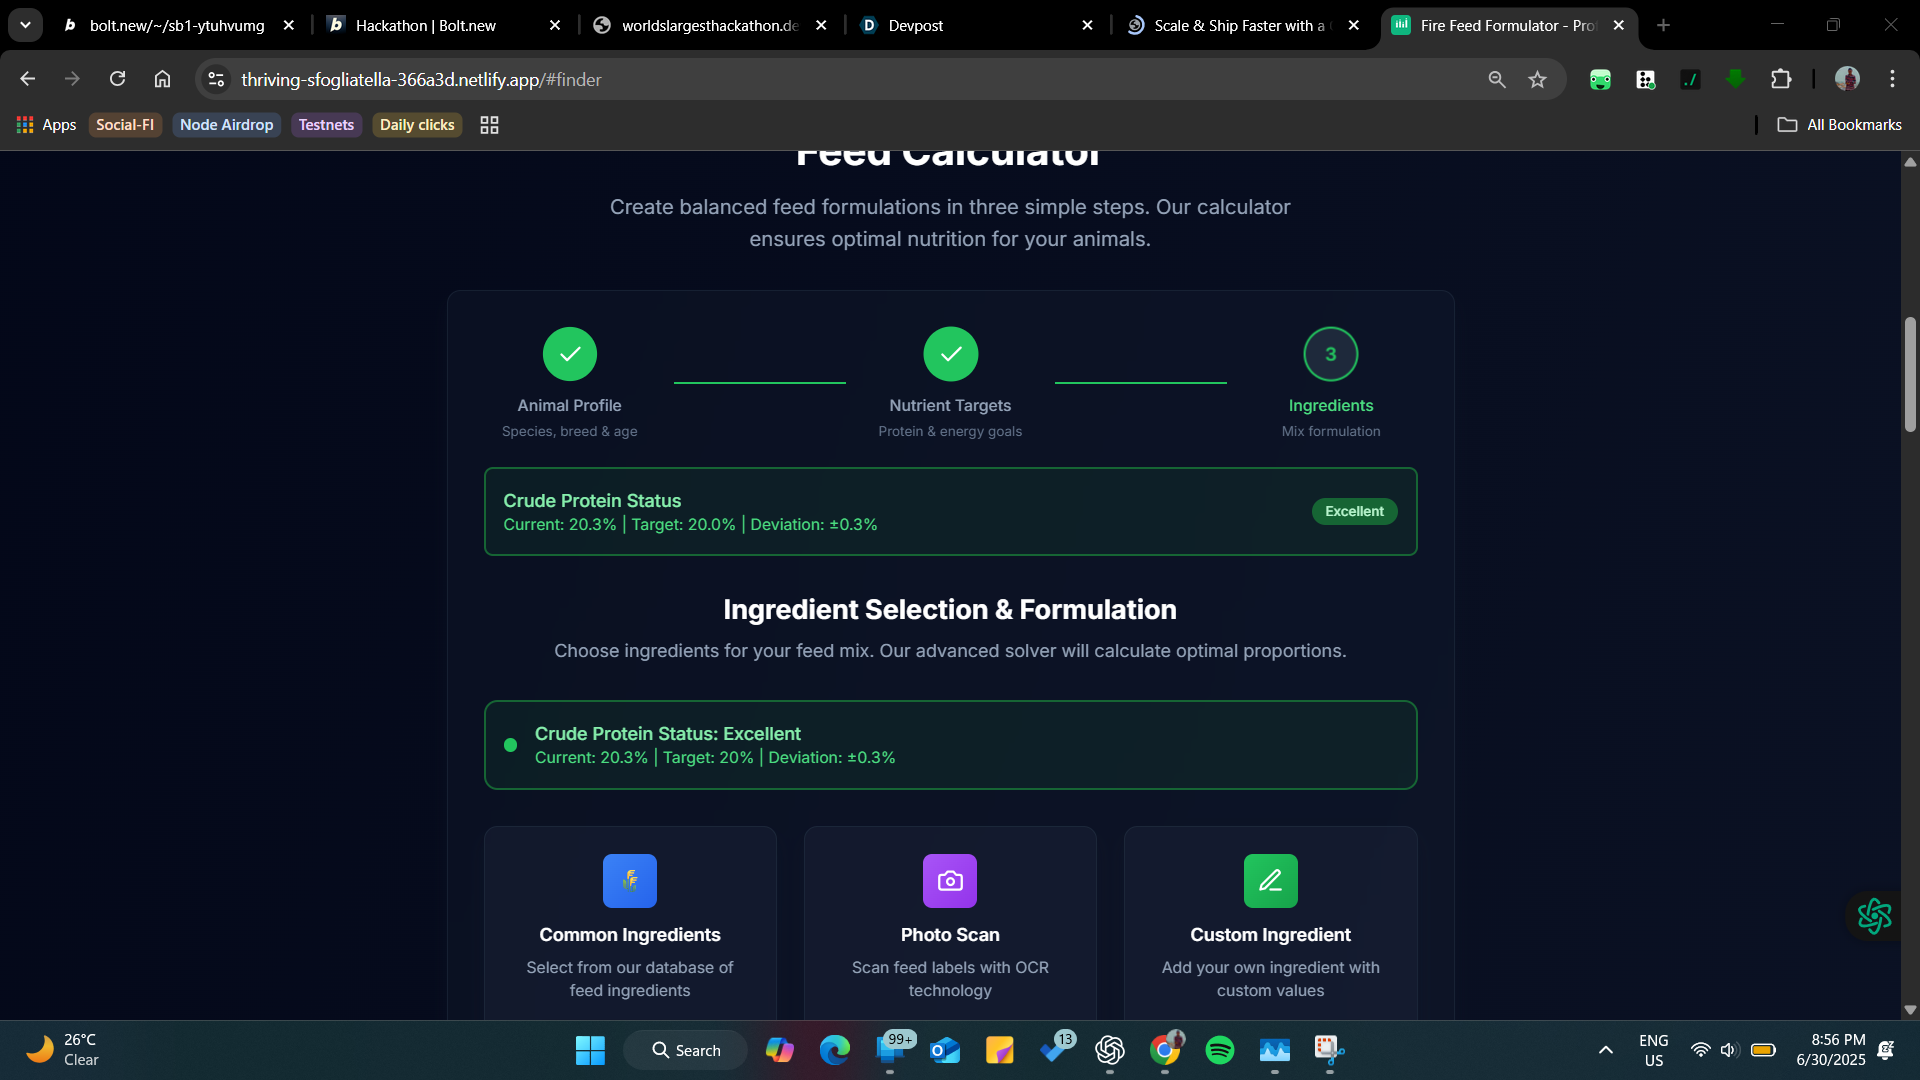Open the Daily clicks bookmark folder
Screen dimensions: 1920x1080
coord(416,125)
